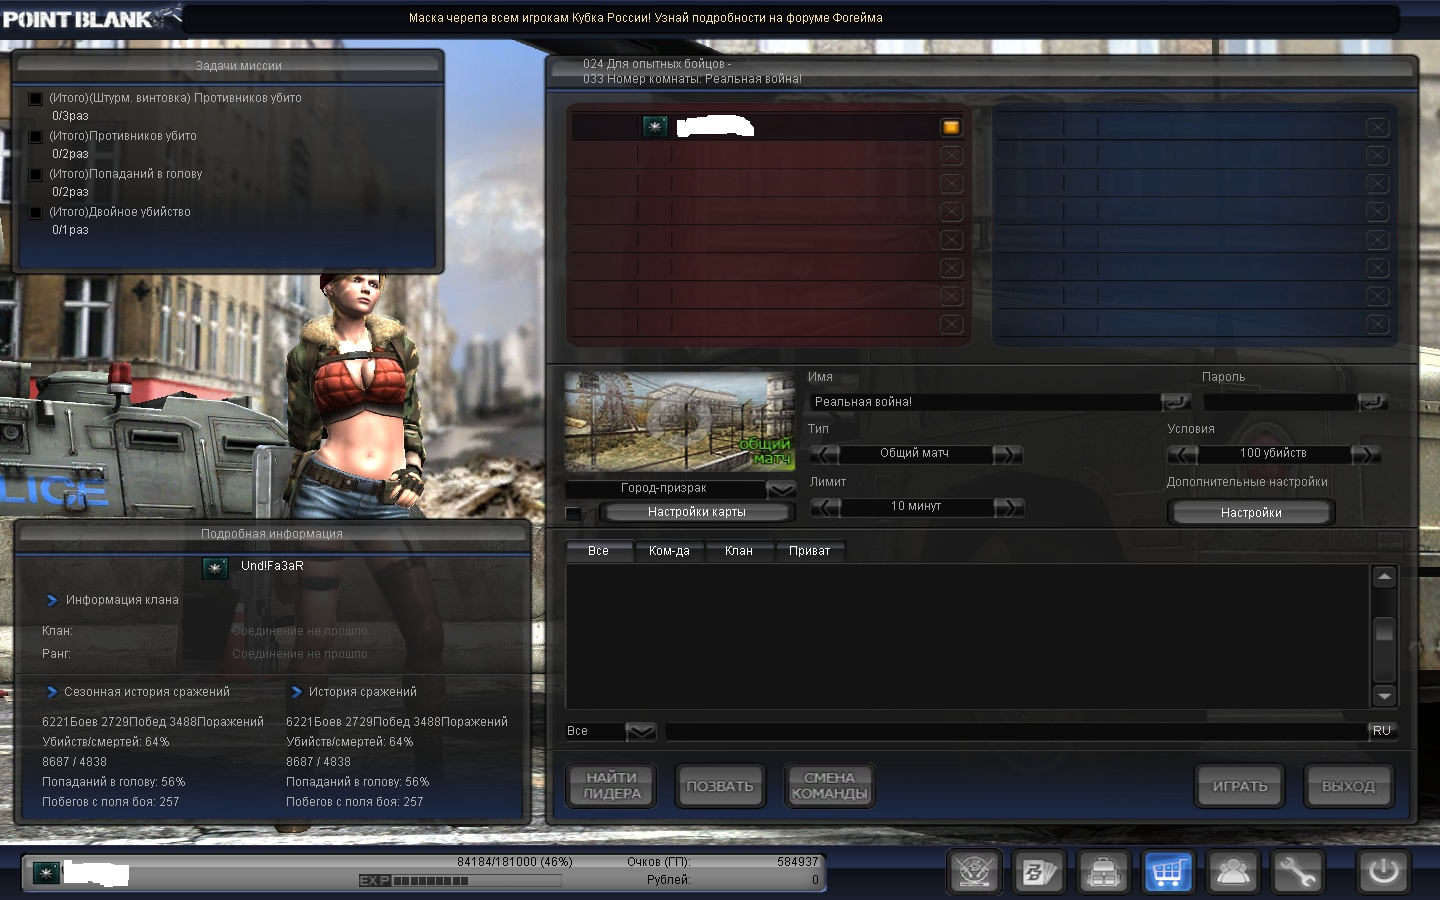Focus the room name field Реальная война!
1440x900 pixels.
click(985, 402)
